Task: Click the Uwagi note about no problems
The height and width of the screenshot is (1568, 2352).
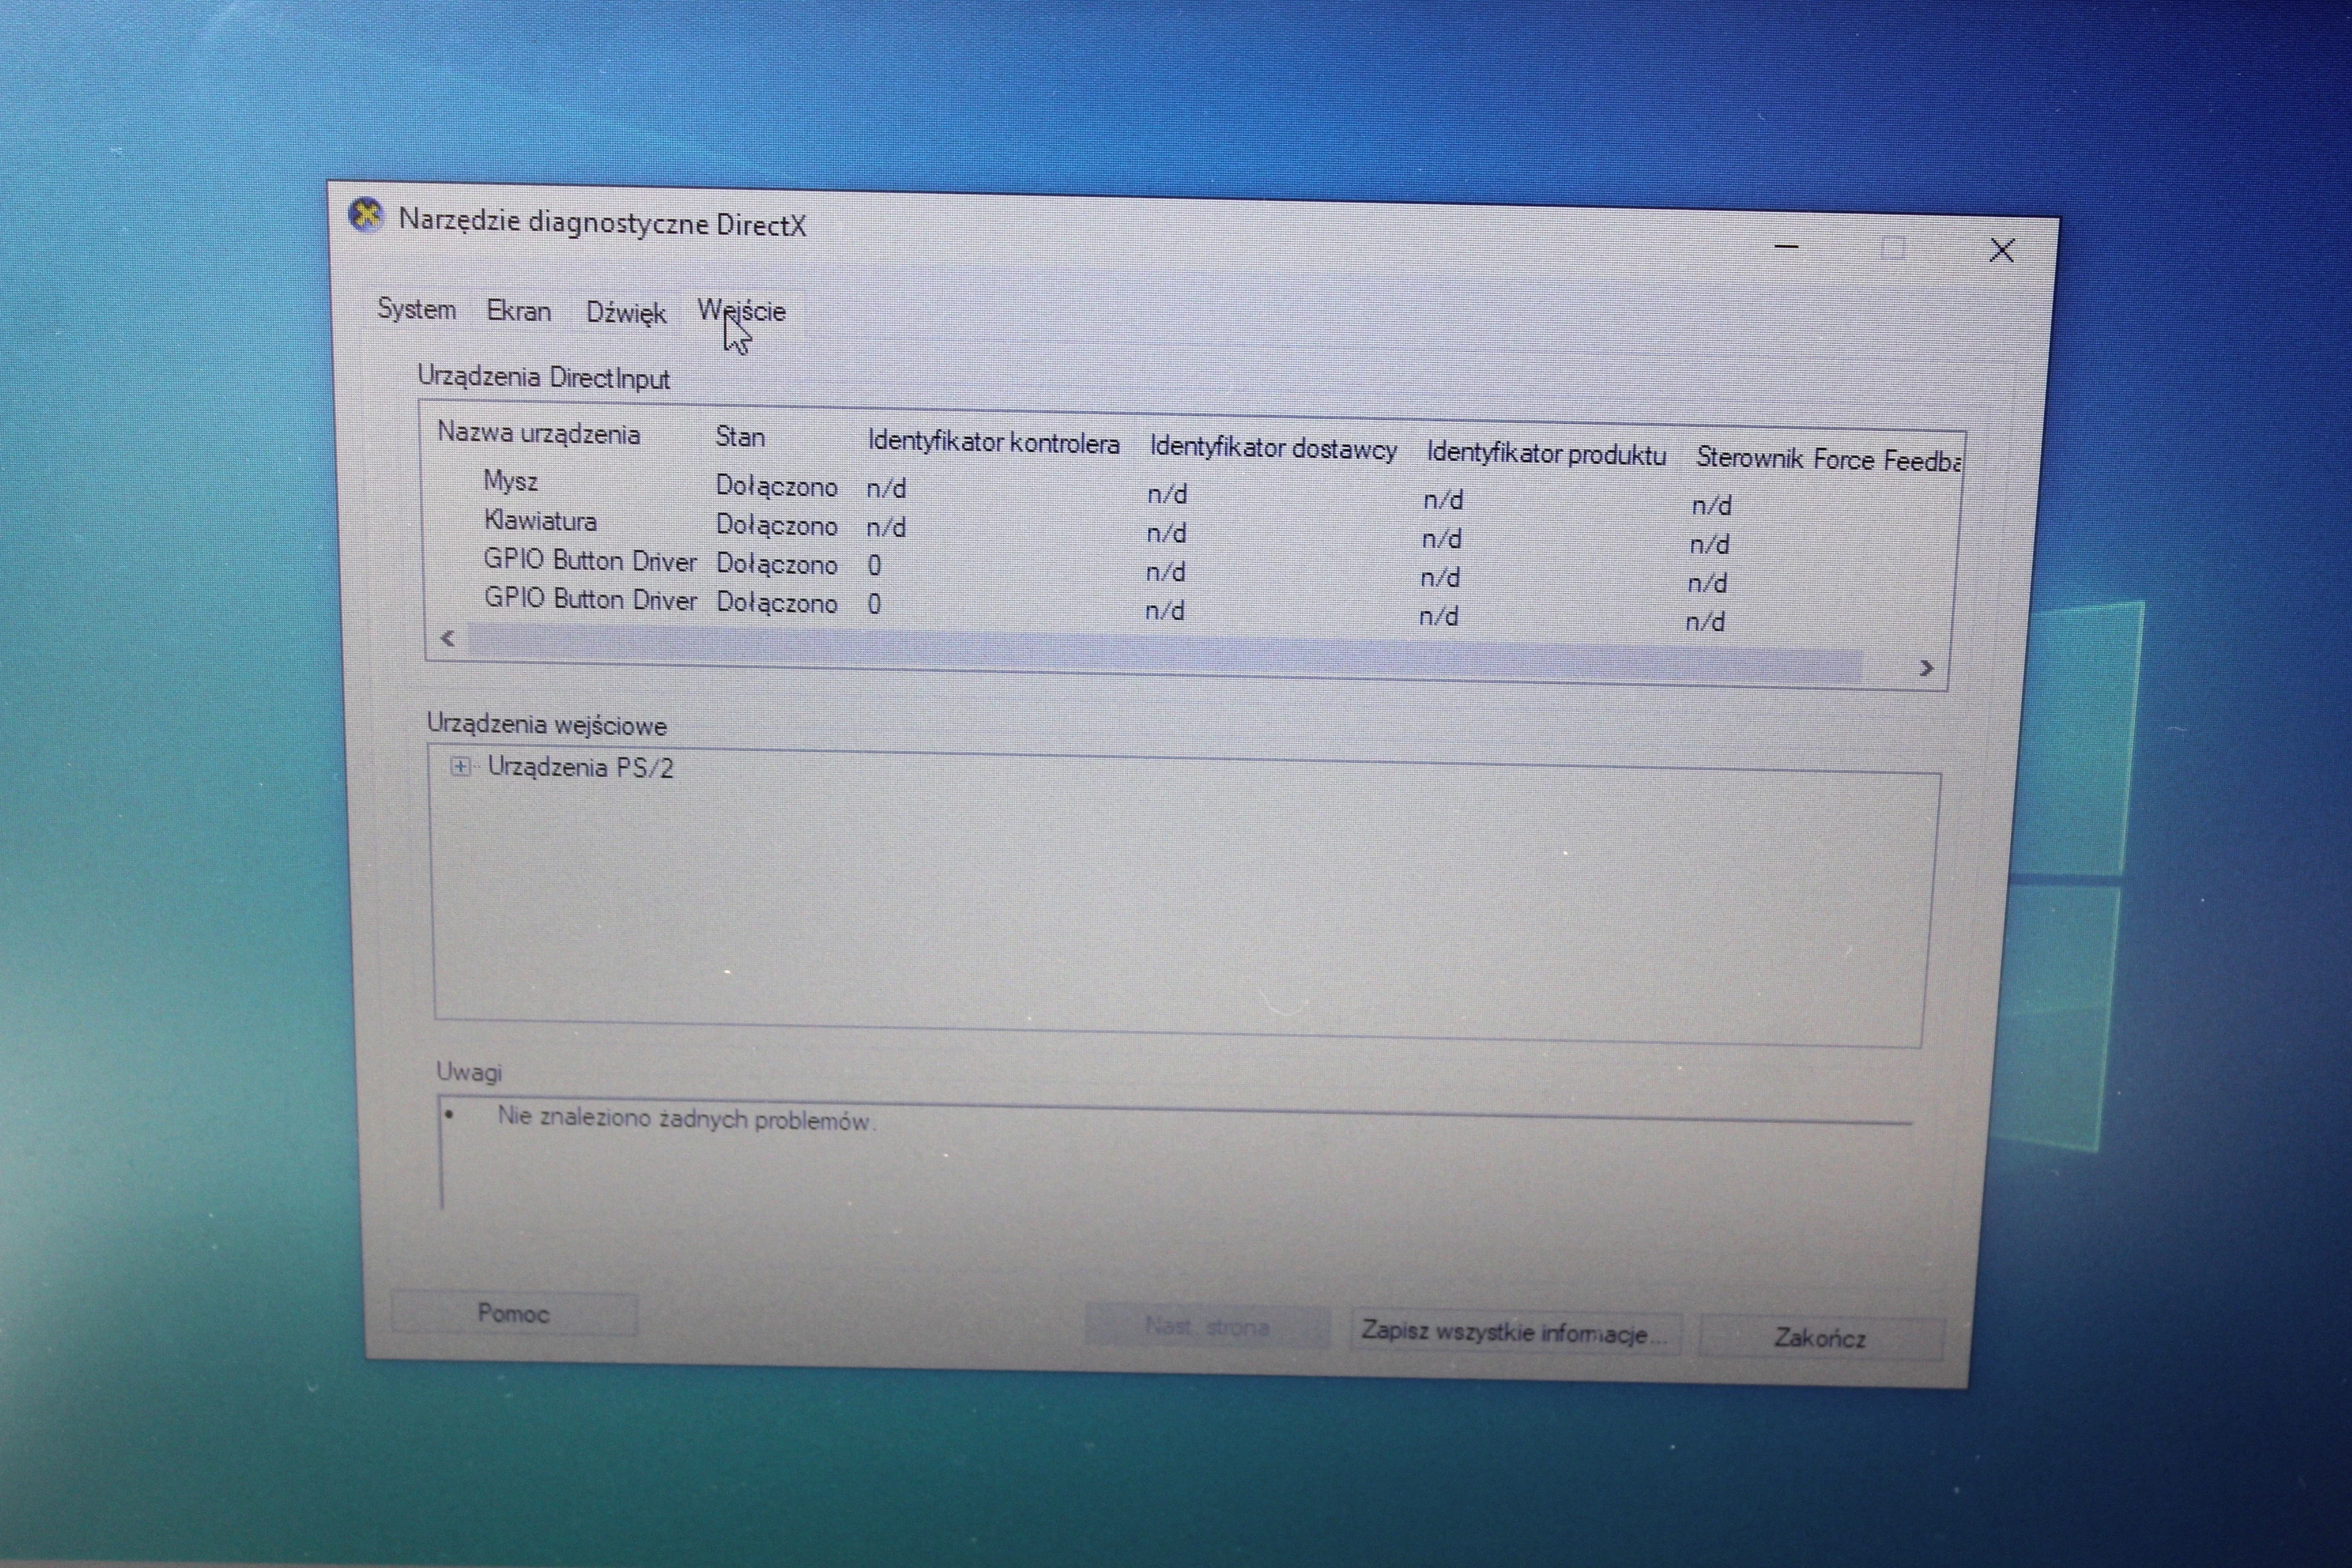Action: 686,1119
